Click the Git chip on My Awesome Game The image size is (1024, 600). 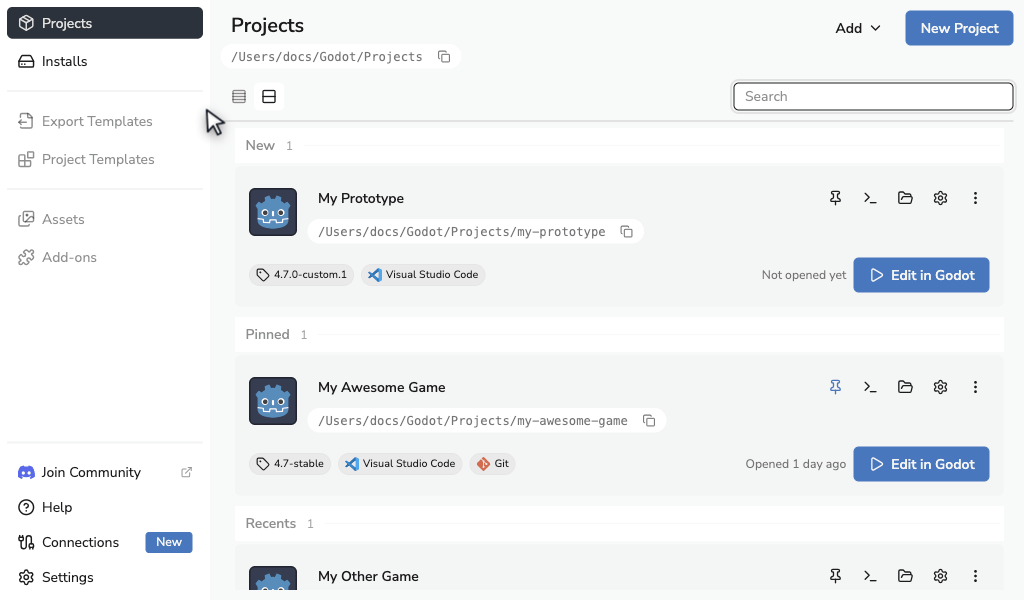tap(492, 464)
